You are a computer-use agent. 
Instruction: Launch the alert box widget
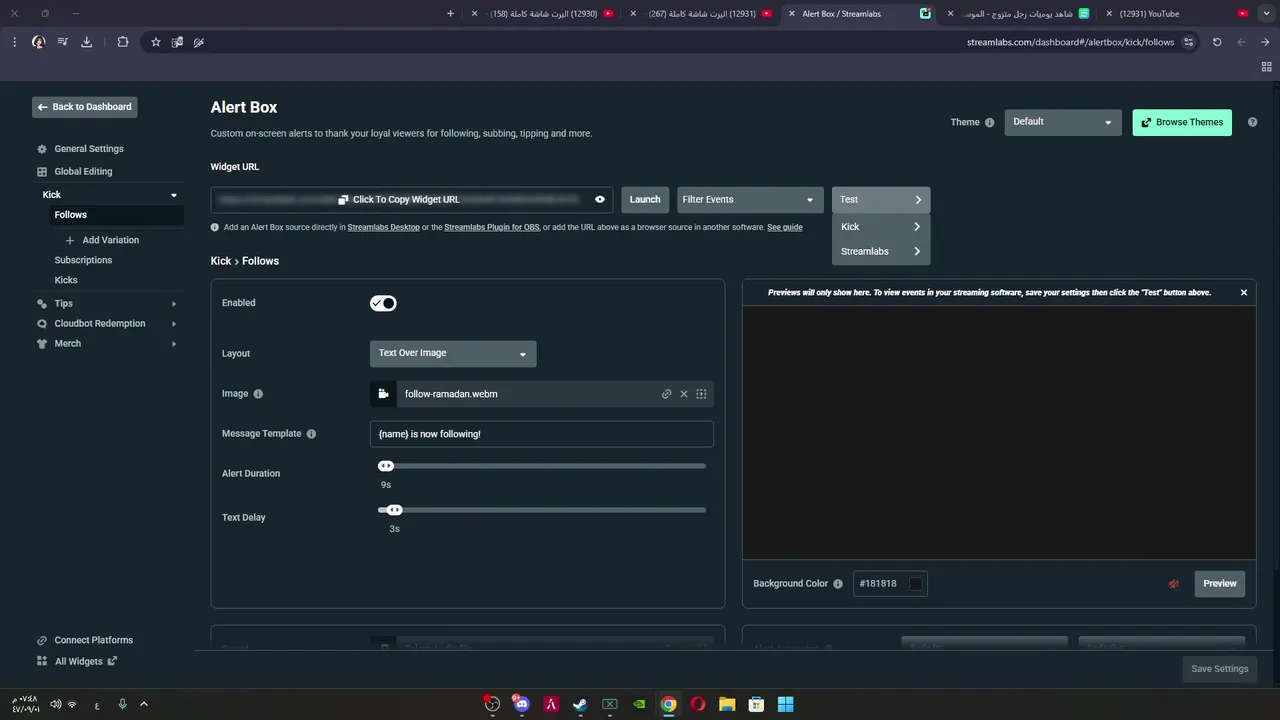[645, 200]
